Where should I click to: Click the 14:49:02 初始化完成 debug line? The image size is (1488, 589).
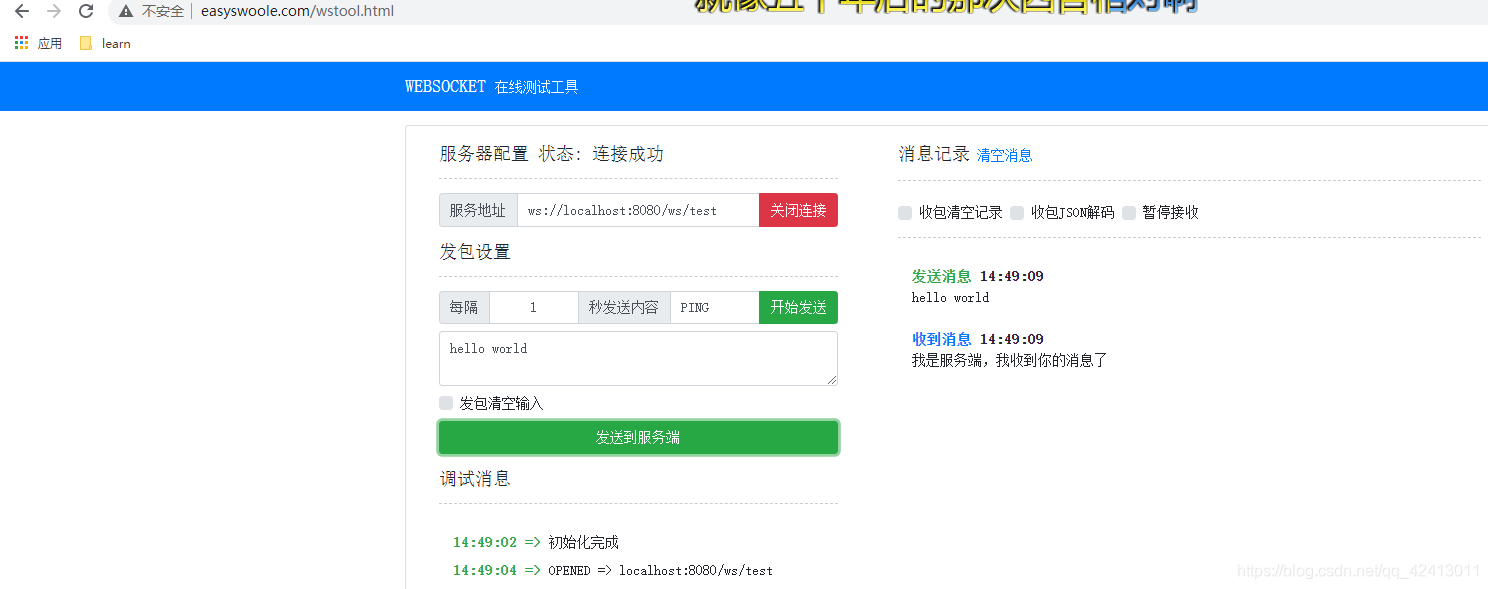click(536, 542)
